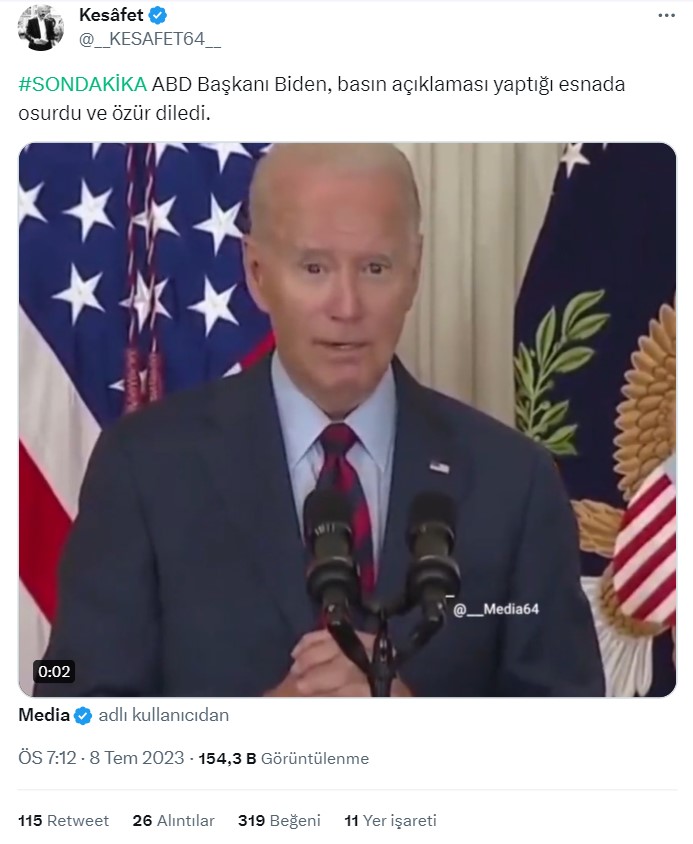Open the #SONDAKİKA hashtag
The image size is (693, 844).
[x=82, y=85]
